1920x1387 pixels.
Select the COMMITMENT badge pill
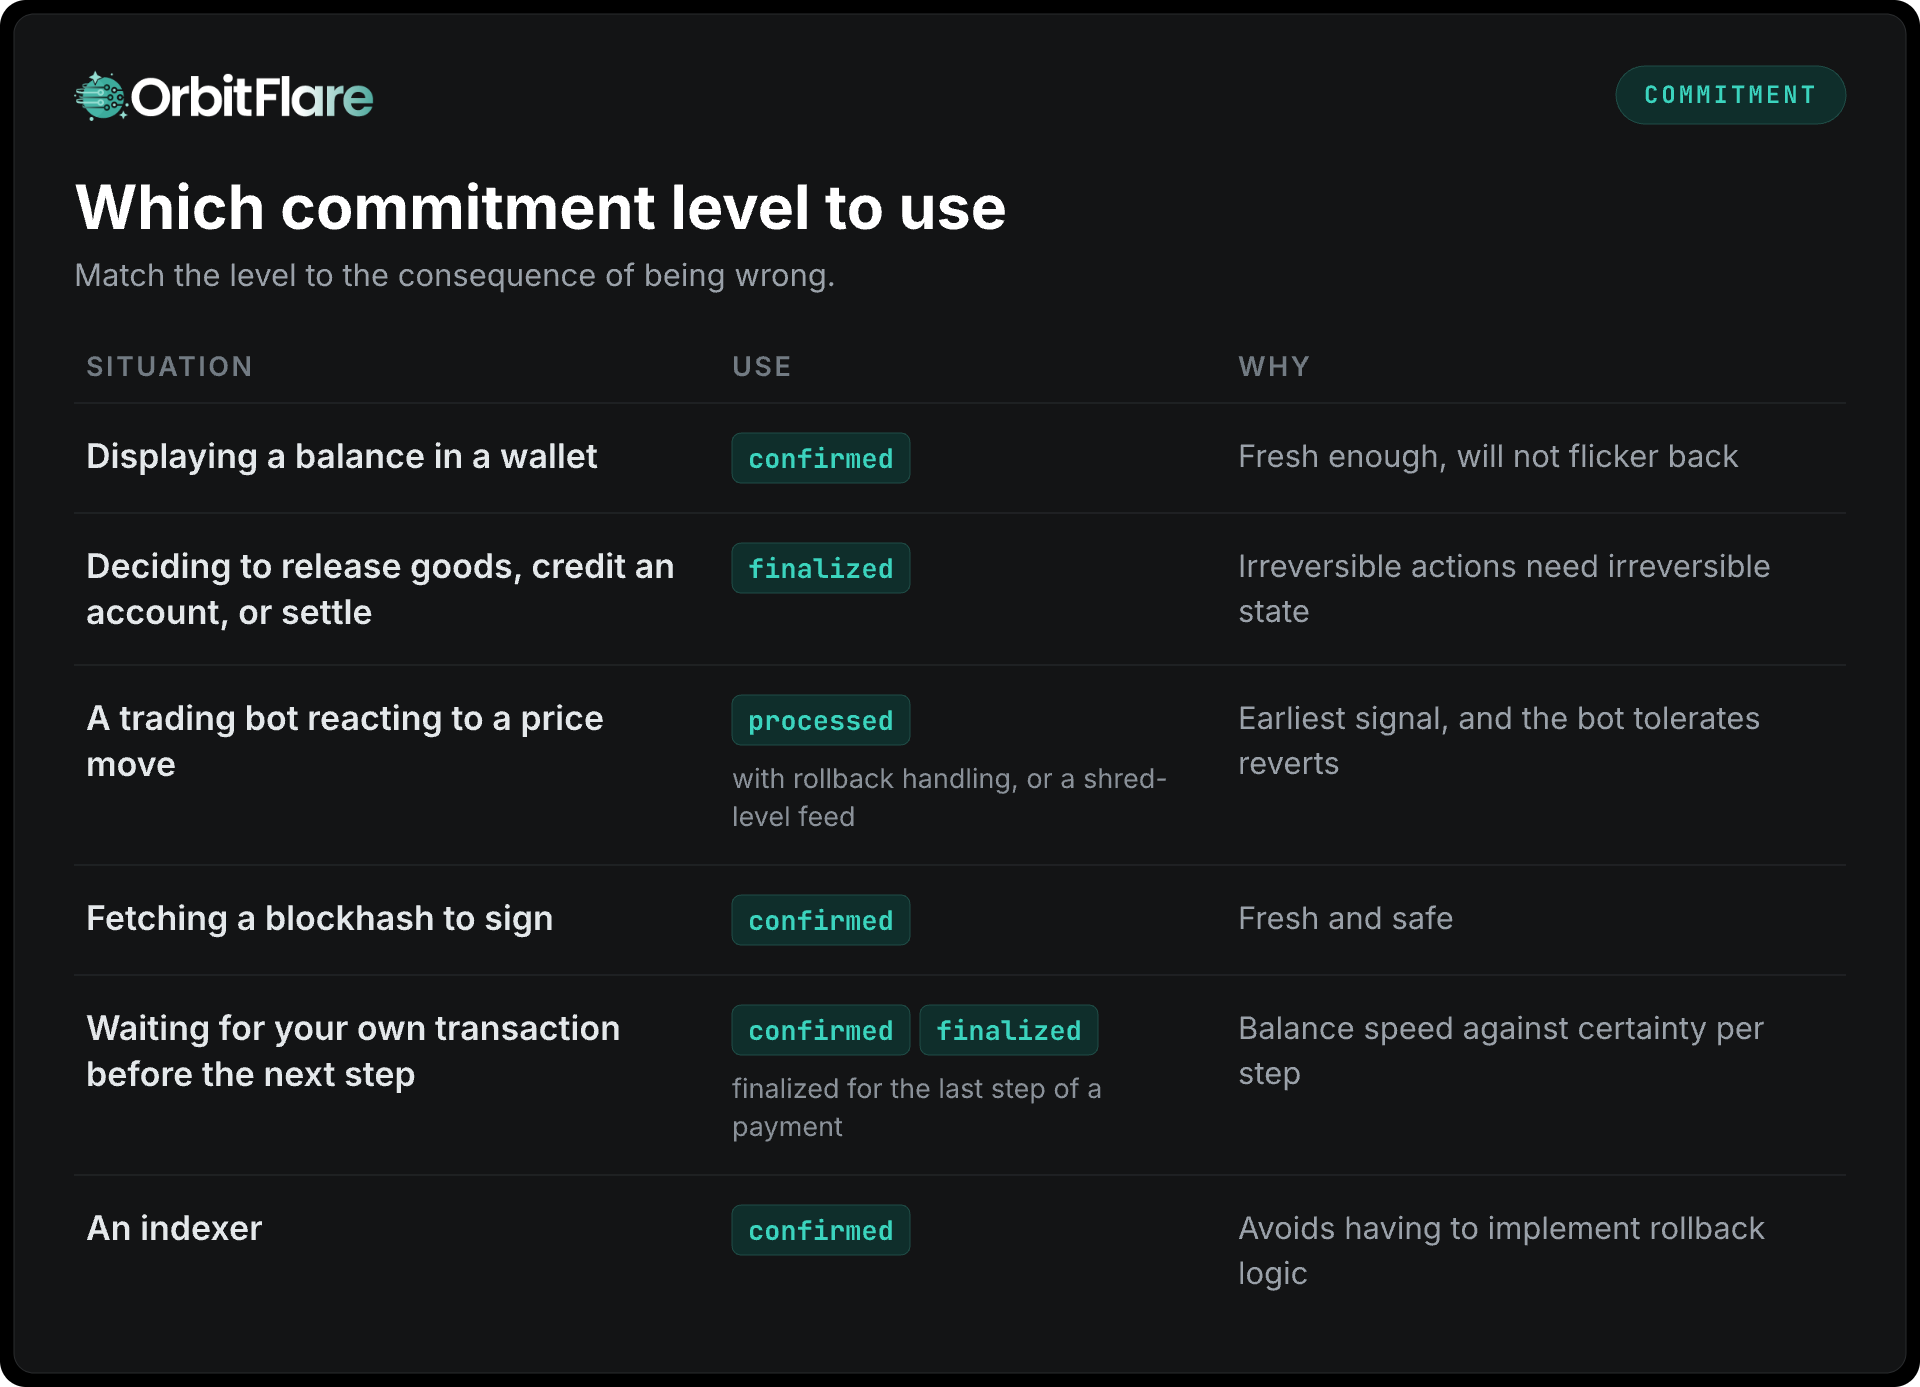1730,95
